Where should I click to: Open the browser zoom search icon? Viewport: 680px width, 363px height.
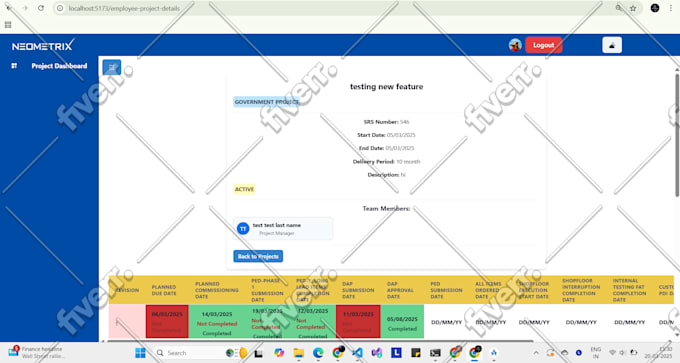(x=619, y=8)
